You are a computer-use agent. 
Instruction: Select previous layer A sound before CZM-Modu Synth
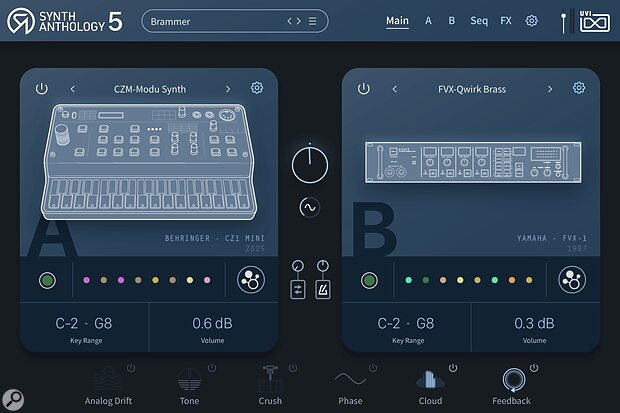[72, 89]
